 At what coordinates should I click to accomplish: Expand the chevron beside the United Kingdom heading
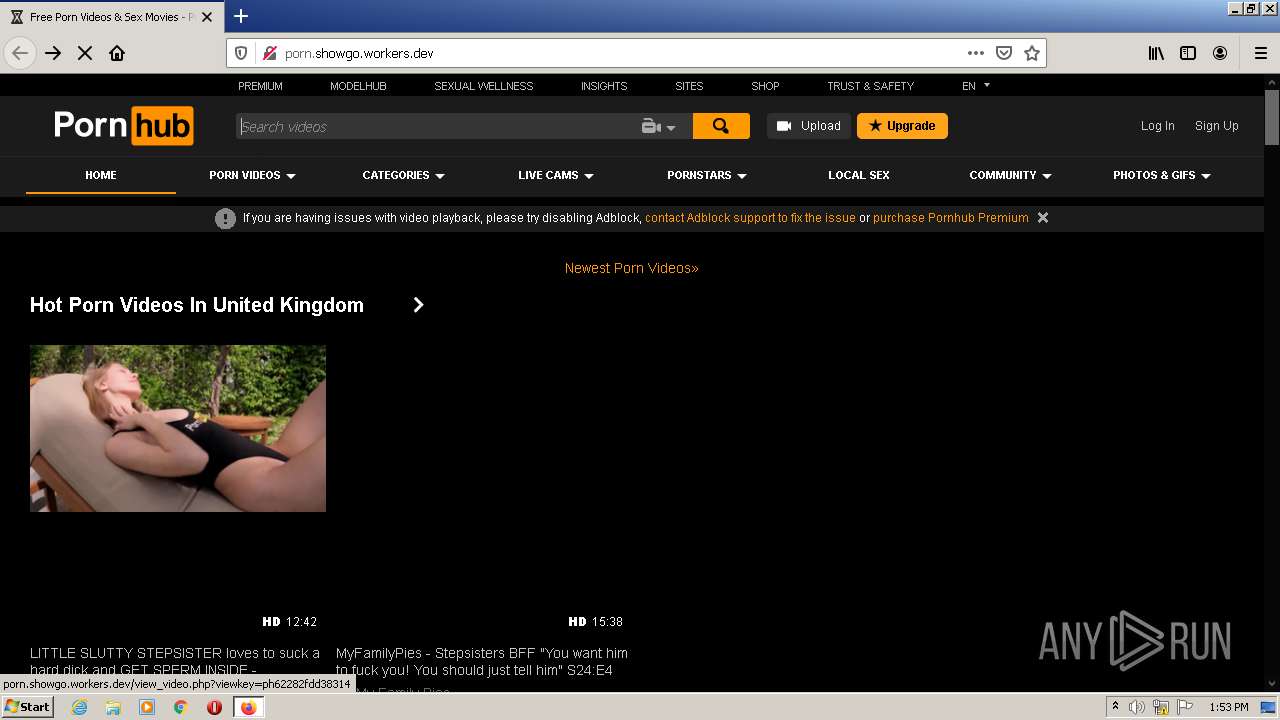coord(418,305)
